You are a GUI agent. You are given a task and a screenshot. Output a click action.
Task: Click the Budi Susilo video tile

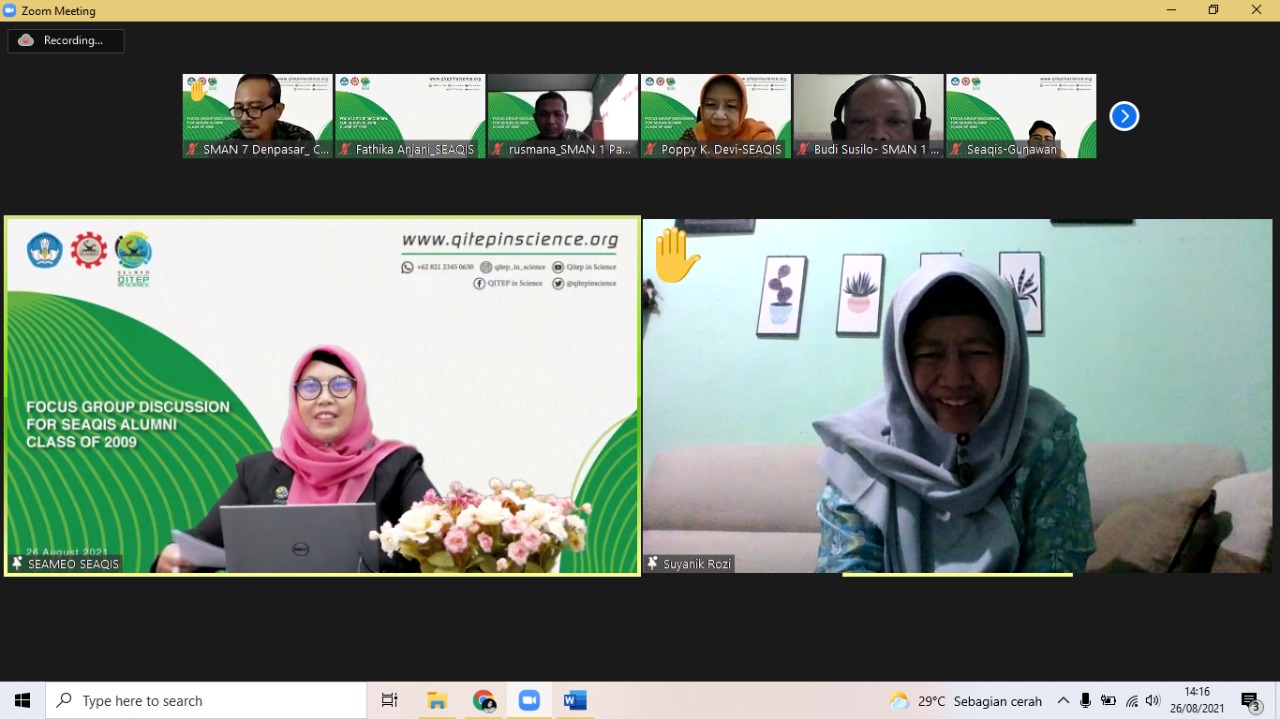[x=868, y=115]
